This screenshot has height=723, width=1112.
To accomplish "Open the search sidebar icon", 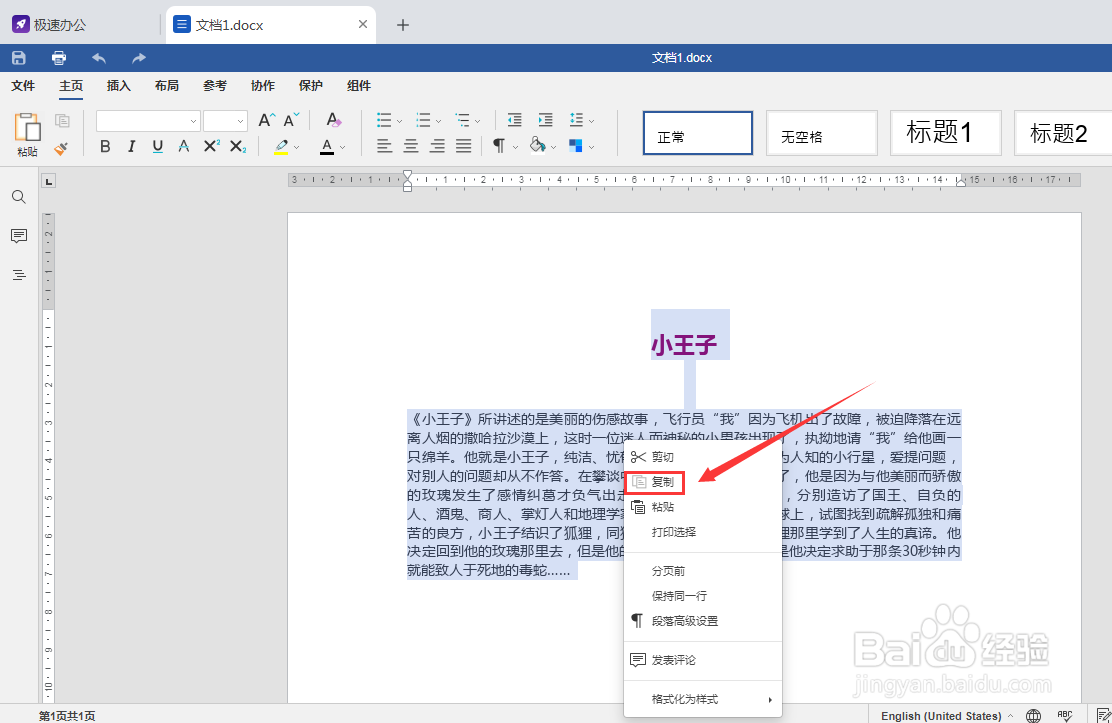I will [x=18, y=197].
